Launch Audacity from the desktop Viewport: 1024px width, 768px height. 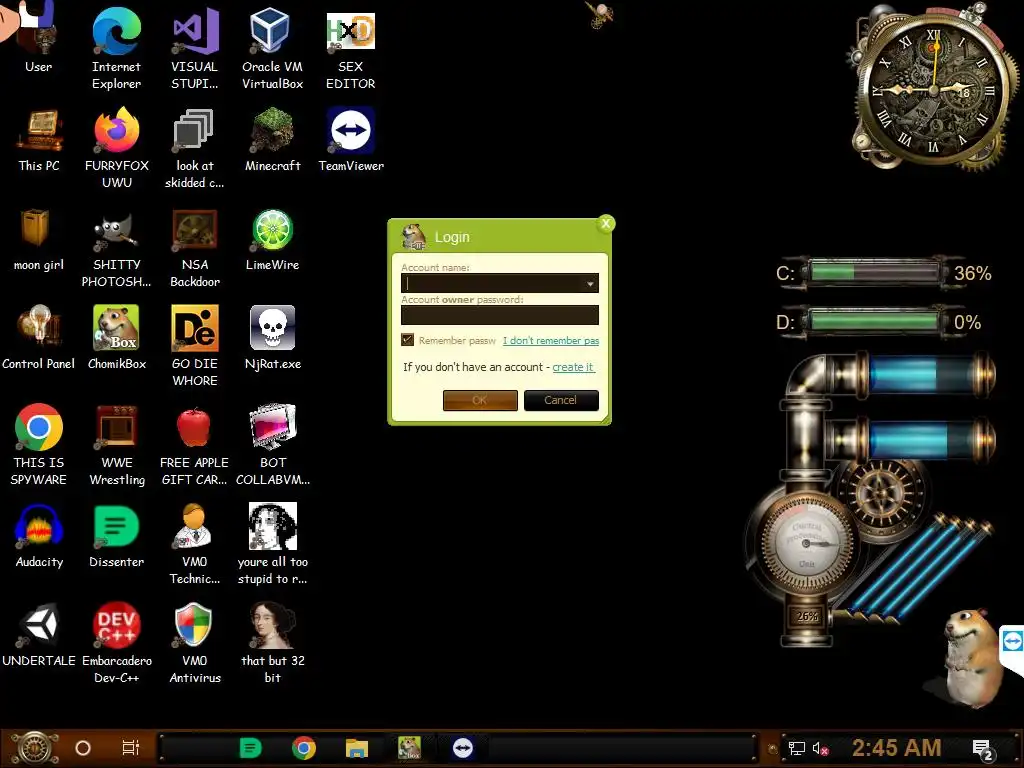[x=39, y=536]
